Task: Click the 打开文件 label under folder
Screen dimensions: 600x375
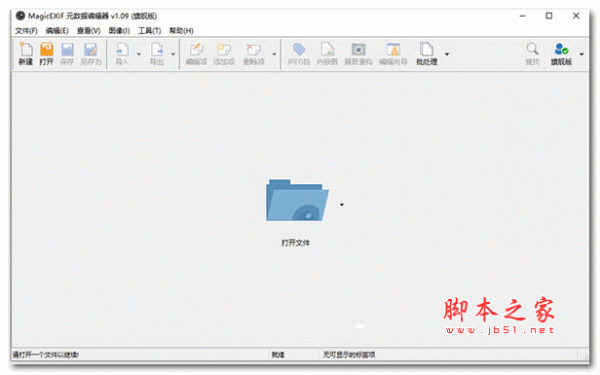Action: pyautogui.click(x=295, y=243)
